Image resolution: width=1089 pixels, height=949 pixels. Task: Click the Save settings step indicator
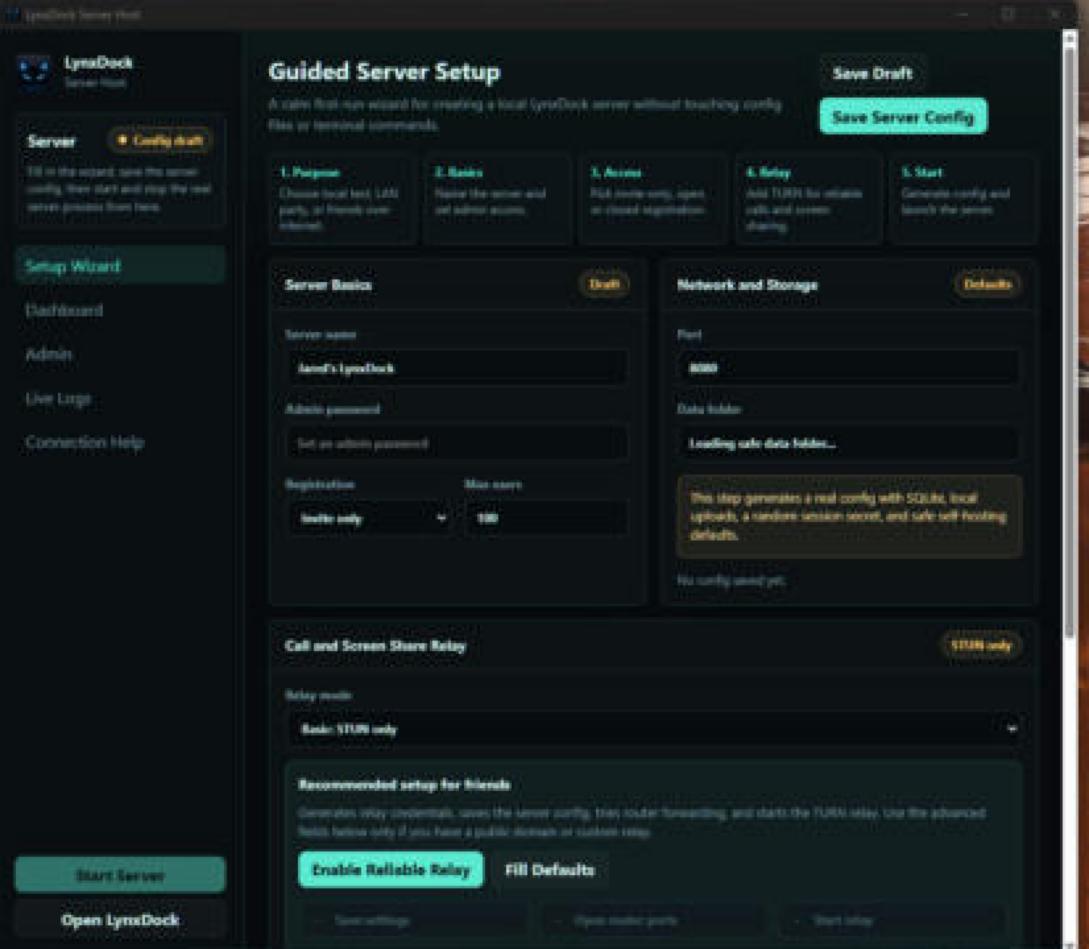pos(413,921)
